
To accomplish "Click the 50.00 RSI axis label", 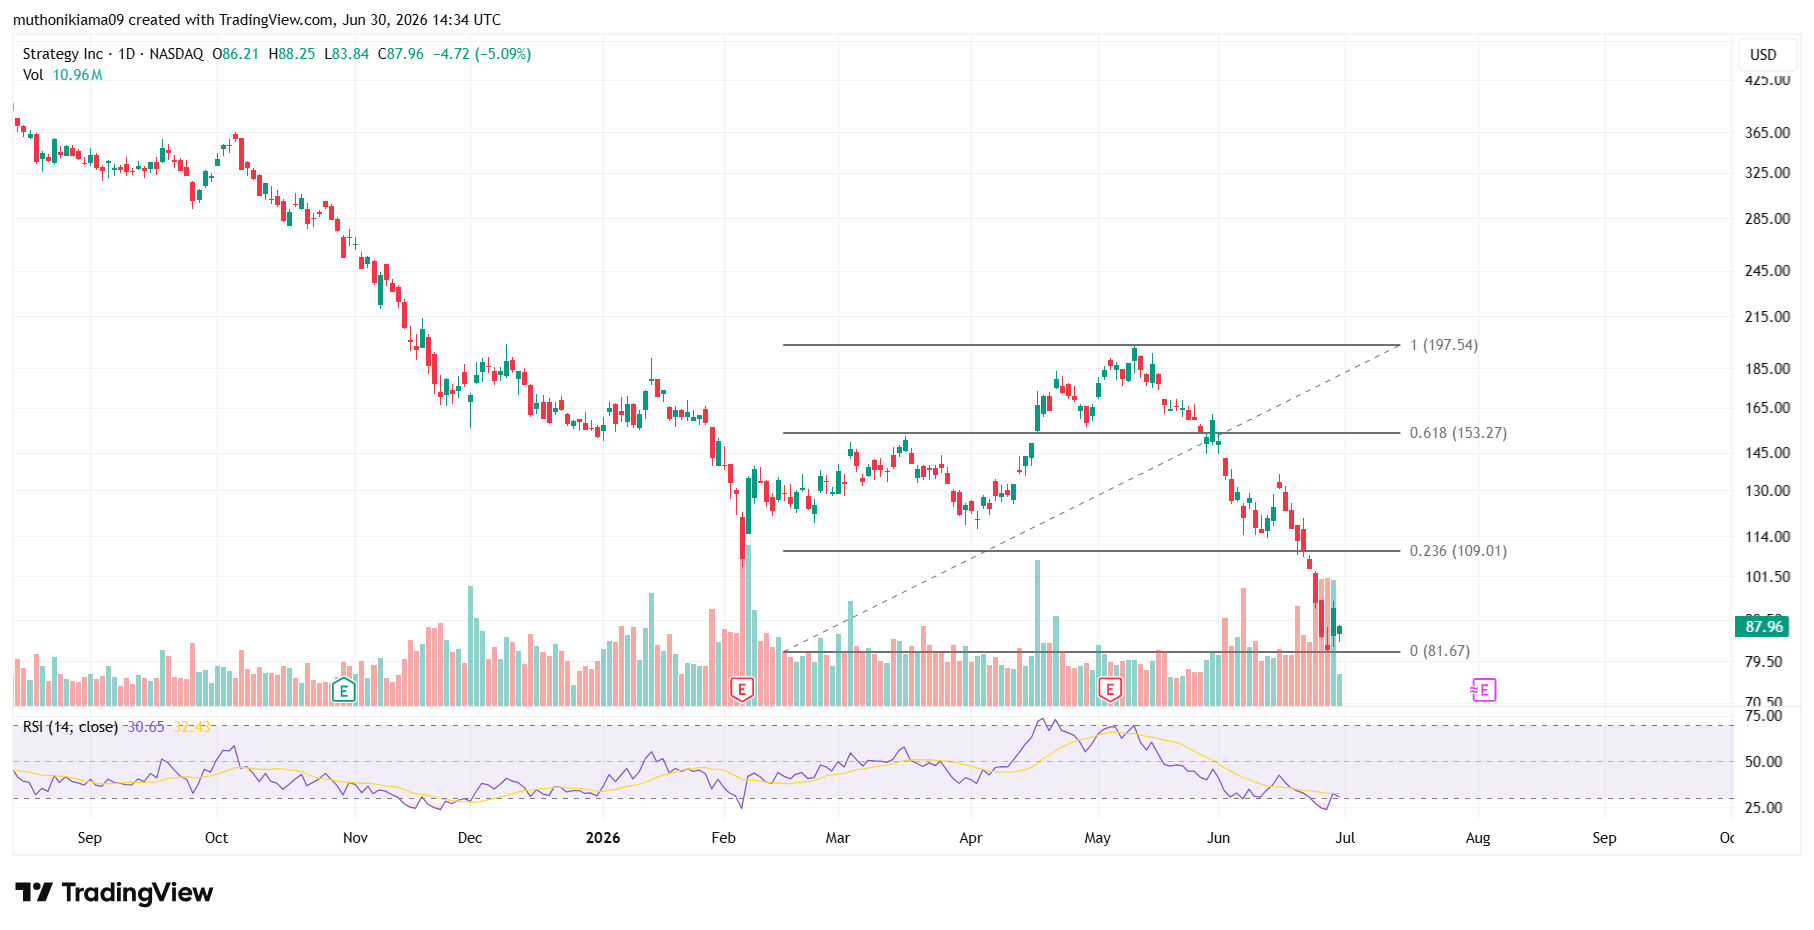I will 1764,761.
